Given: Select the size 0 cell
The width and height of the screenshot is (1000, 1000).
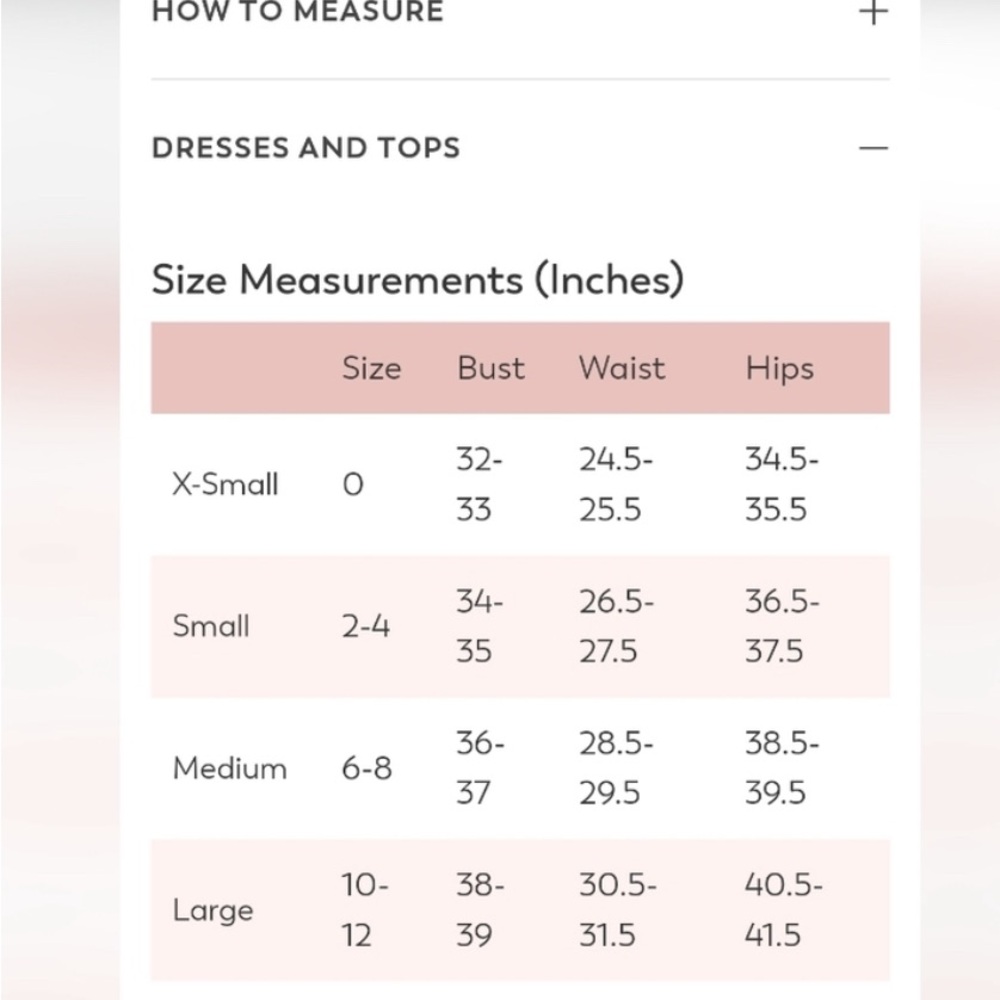Looking at the screenshot, I should [353, 485].
